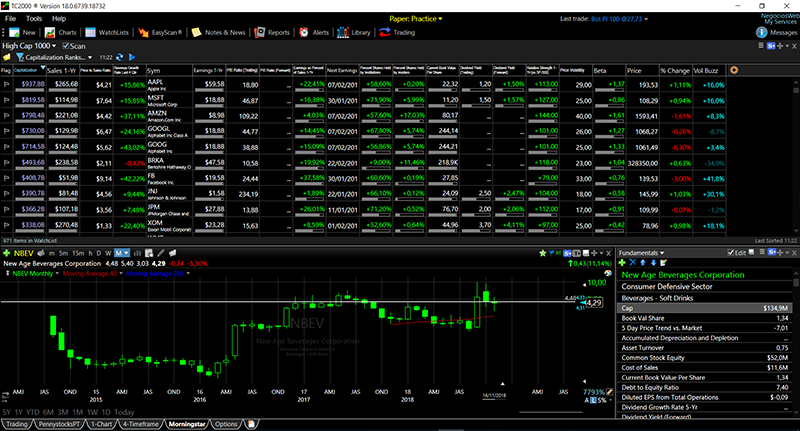Toggle the flag for BRKA row
The width and height of the screenshot is (800, 431).
7,163
